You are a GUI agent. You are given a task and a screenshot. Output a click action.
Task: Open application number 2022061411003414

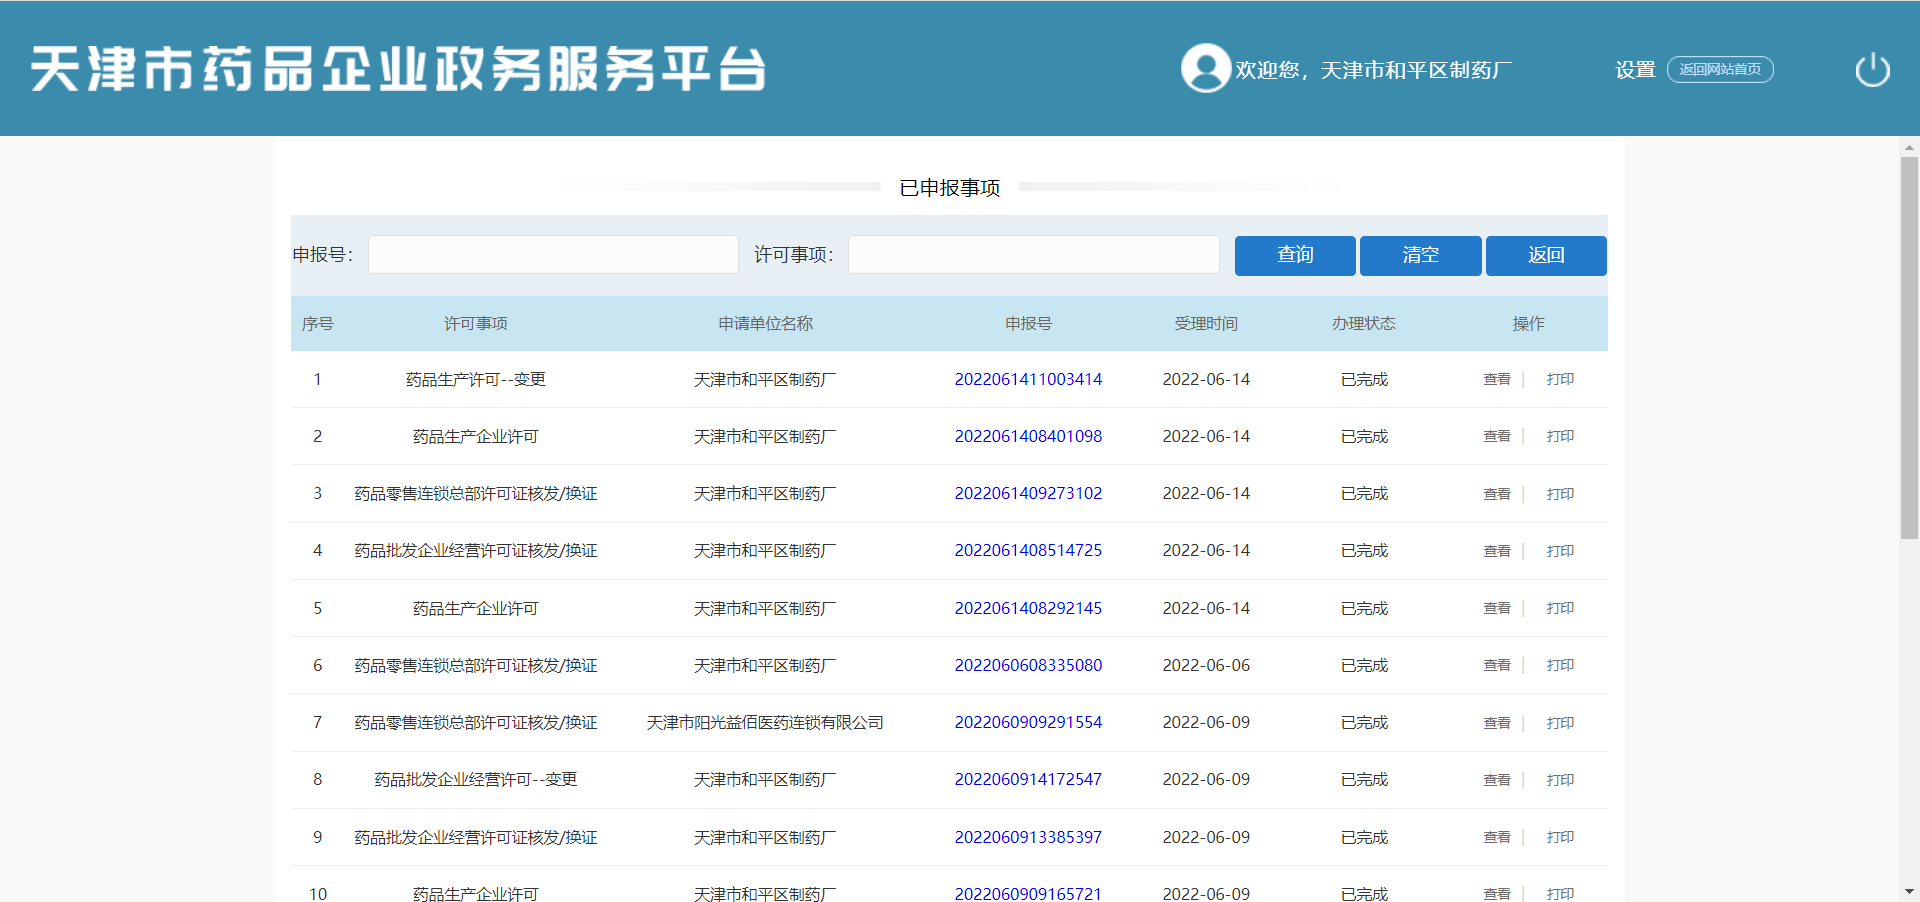(x=1028, y=380)
